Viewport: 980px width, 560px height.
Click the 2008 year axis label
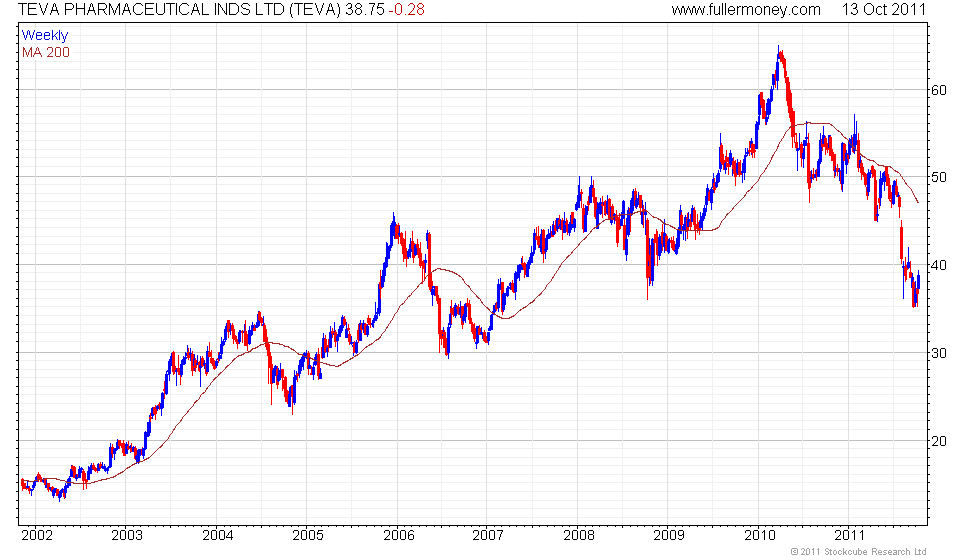[x=579, y=535]
